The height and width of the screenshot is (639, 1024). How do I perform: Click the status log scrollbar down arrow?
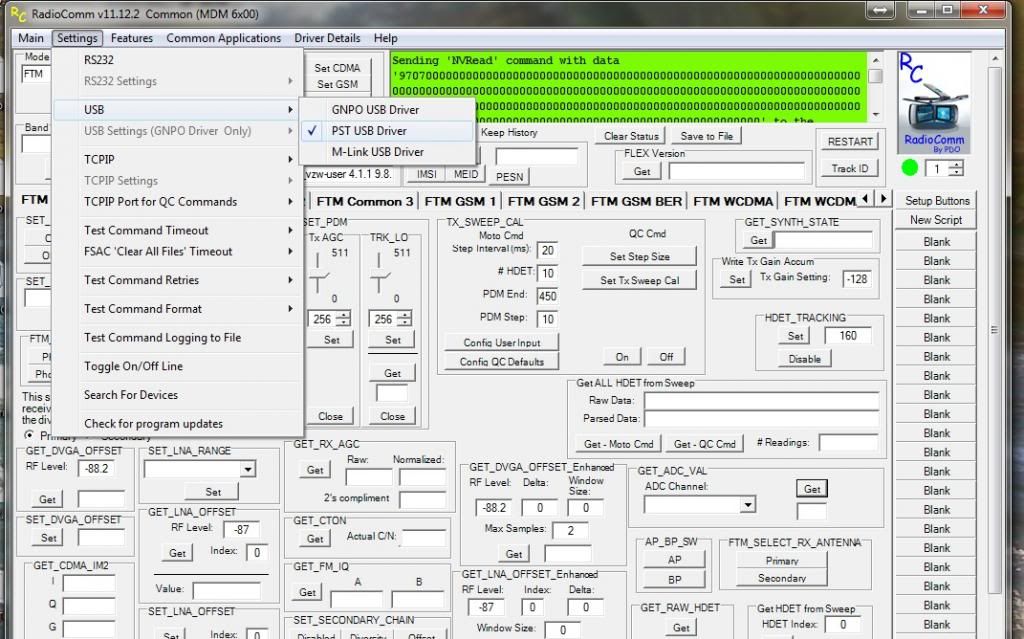[876, 115]
